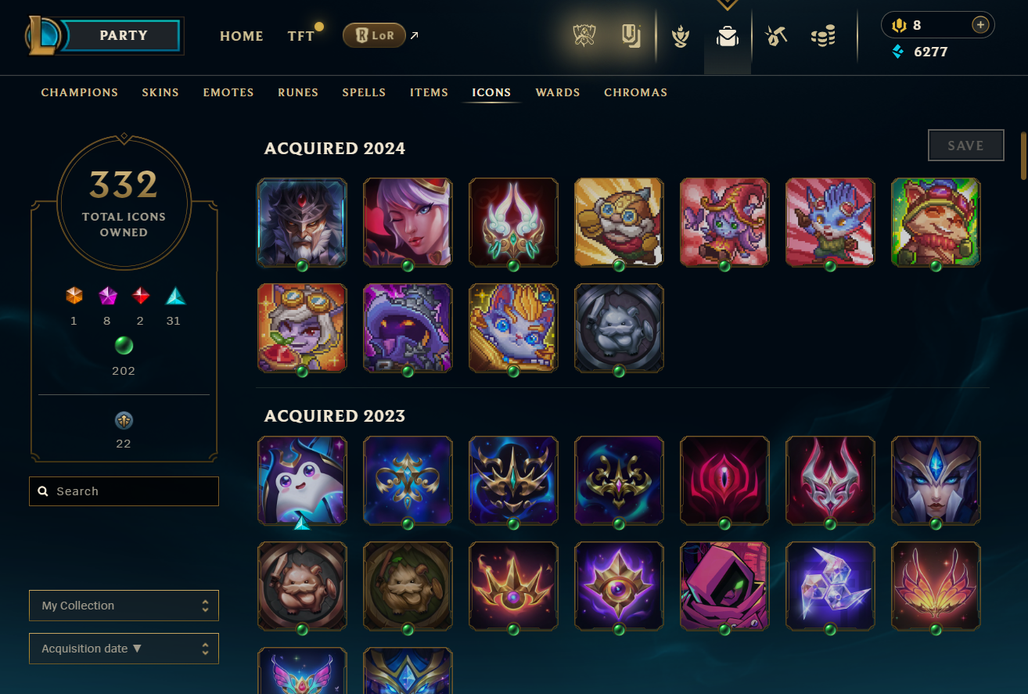
Task: Open the Collection backpack icon
Action: [727, 37]
